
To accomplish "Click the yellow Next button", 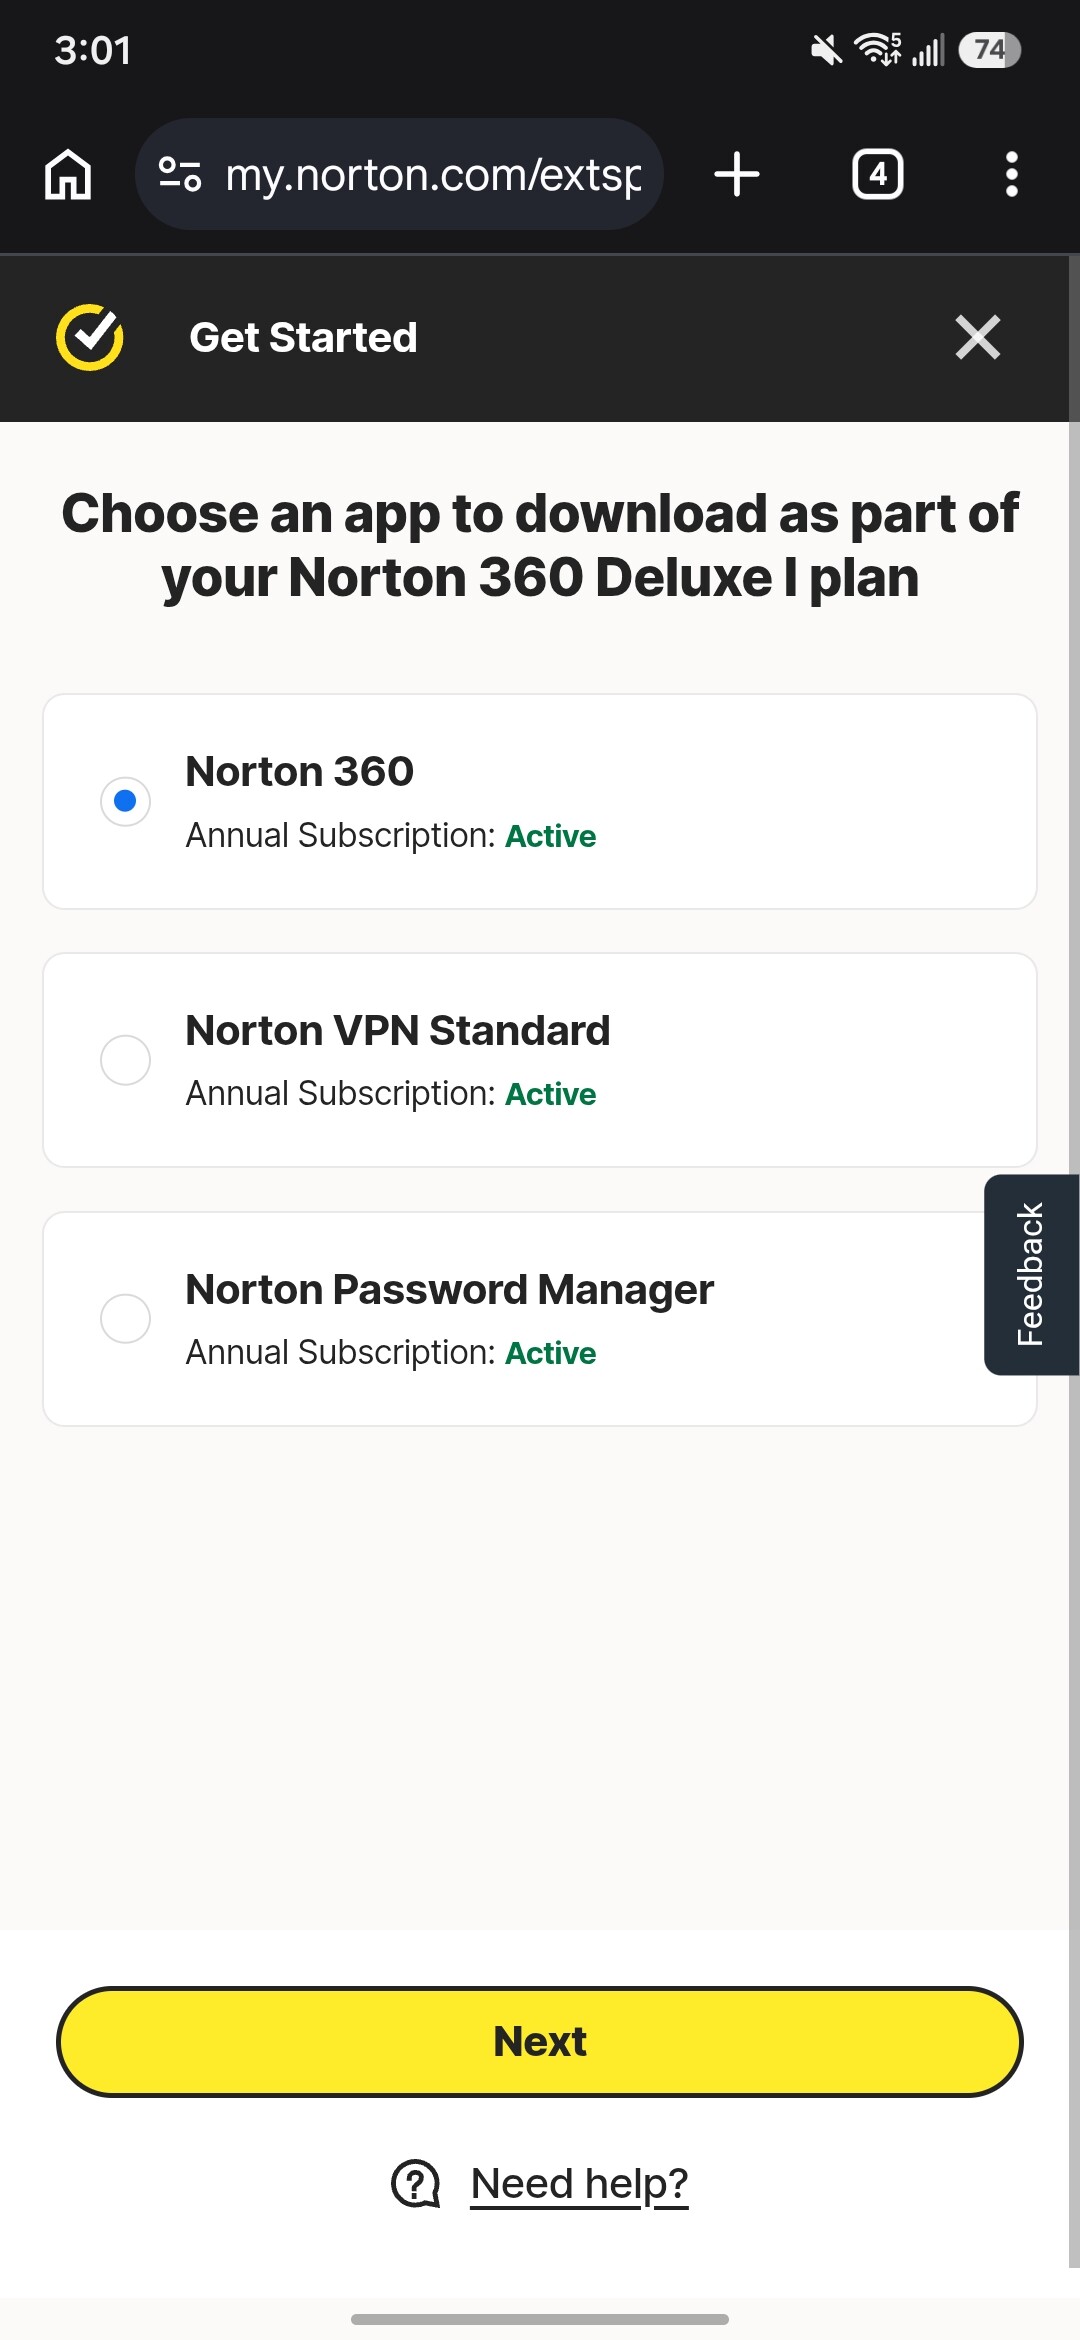I will click(540, 2041).
